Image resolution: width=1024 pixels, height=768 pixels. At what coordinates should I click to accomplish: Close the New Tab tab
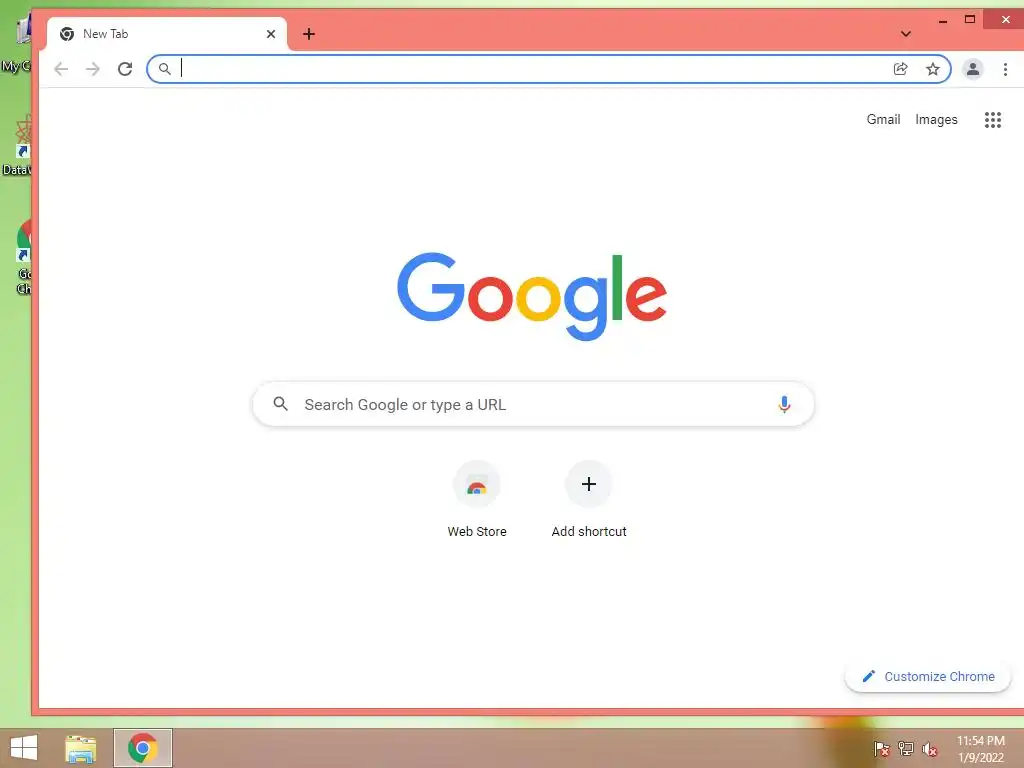pos(270,34)
